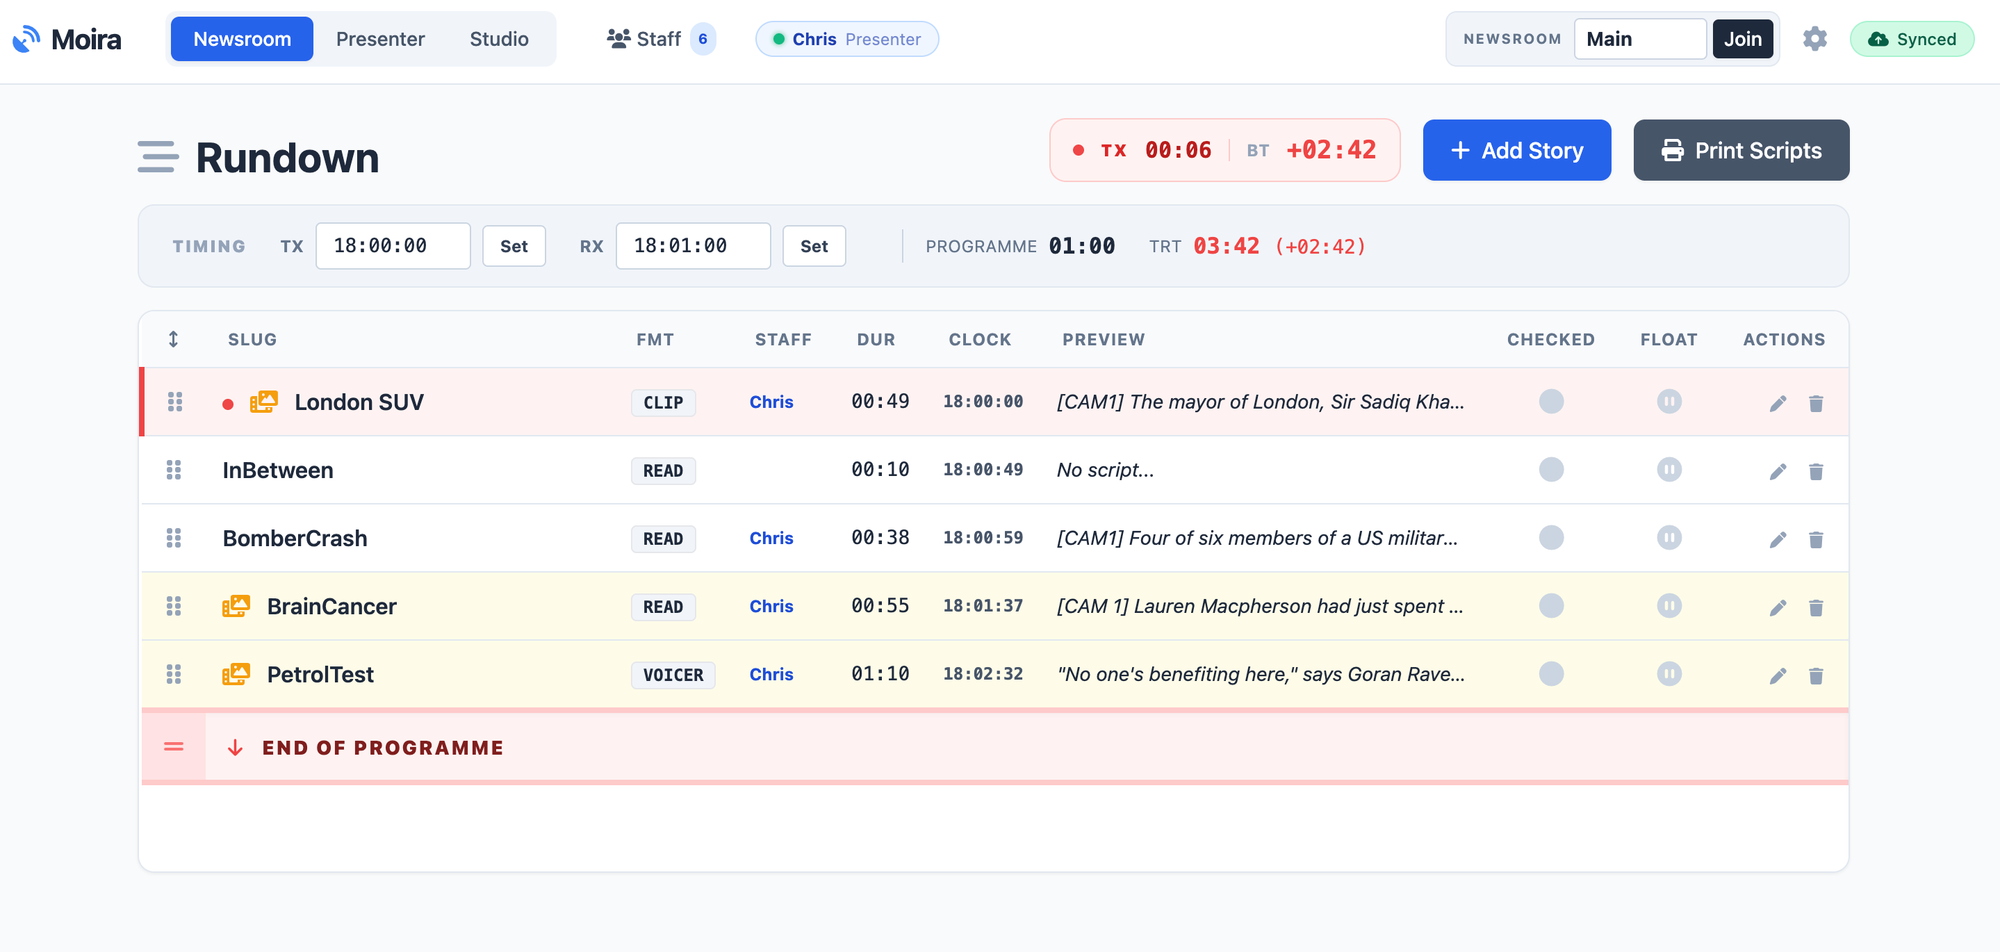The width and height of the screenshot is (2000, 952).
Task: Click the Print Scripts button
Action: pos(1741,150)
